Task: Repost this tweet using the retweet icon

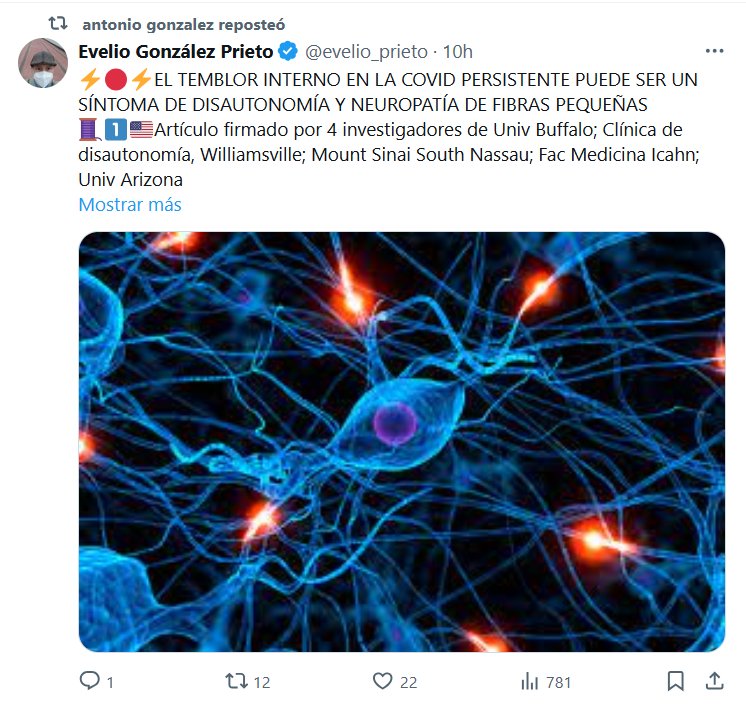Action: point(236,681)
